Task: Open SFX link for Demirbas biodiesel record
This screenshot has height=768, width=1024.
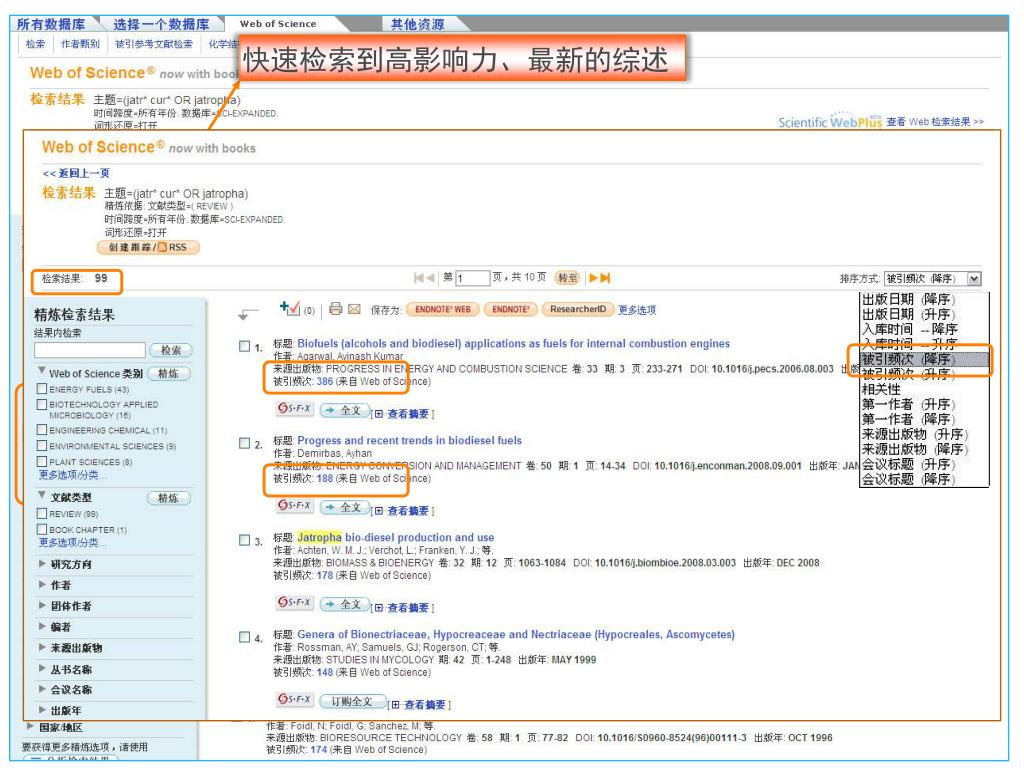Action: point(295,505)
